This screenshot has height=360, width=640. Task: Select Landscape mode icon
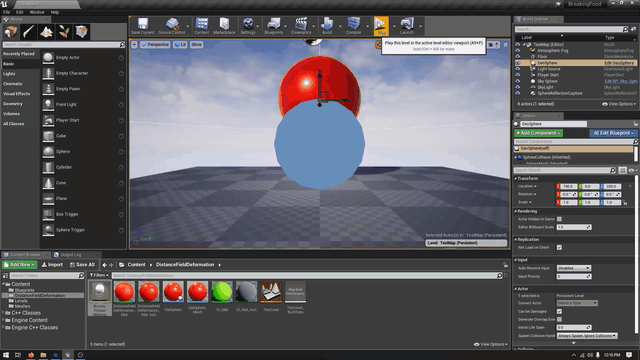click(46, 31)
